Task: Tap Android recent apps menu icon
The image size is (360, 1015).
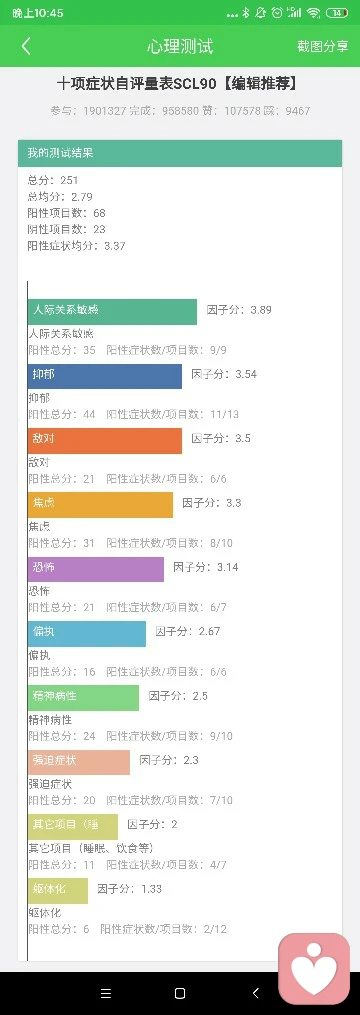Action: [x=106, y=994]
